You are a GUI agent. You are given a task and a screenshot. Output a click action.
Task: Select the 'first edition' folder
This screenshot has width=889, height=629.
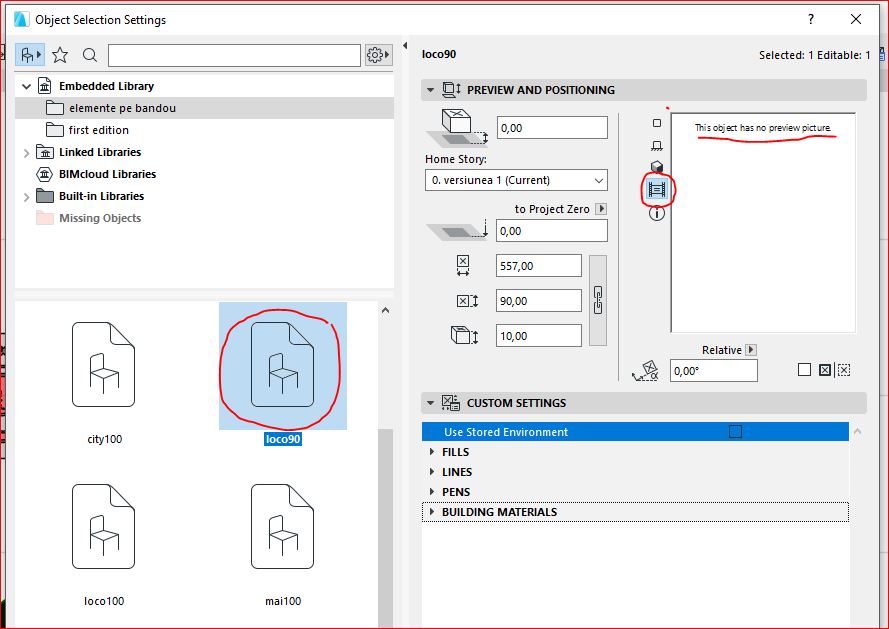click(98, 130)
